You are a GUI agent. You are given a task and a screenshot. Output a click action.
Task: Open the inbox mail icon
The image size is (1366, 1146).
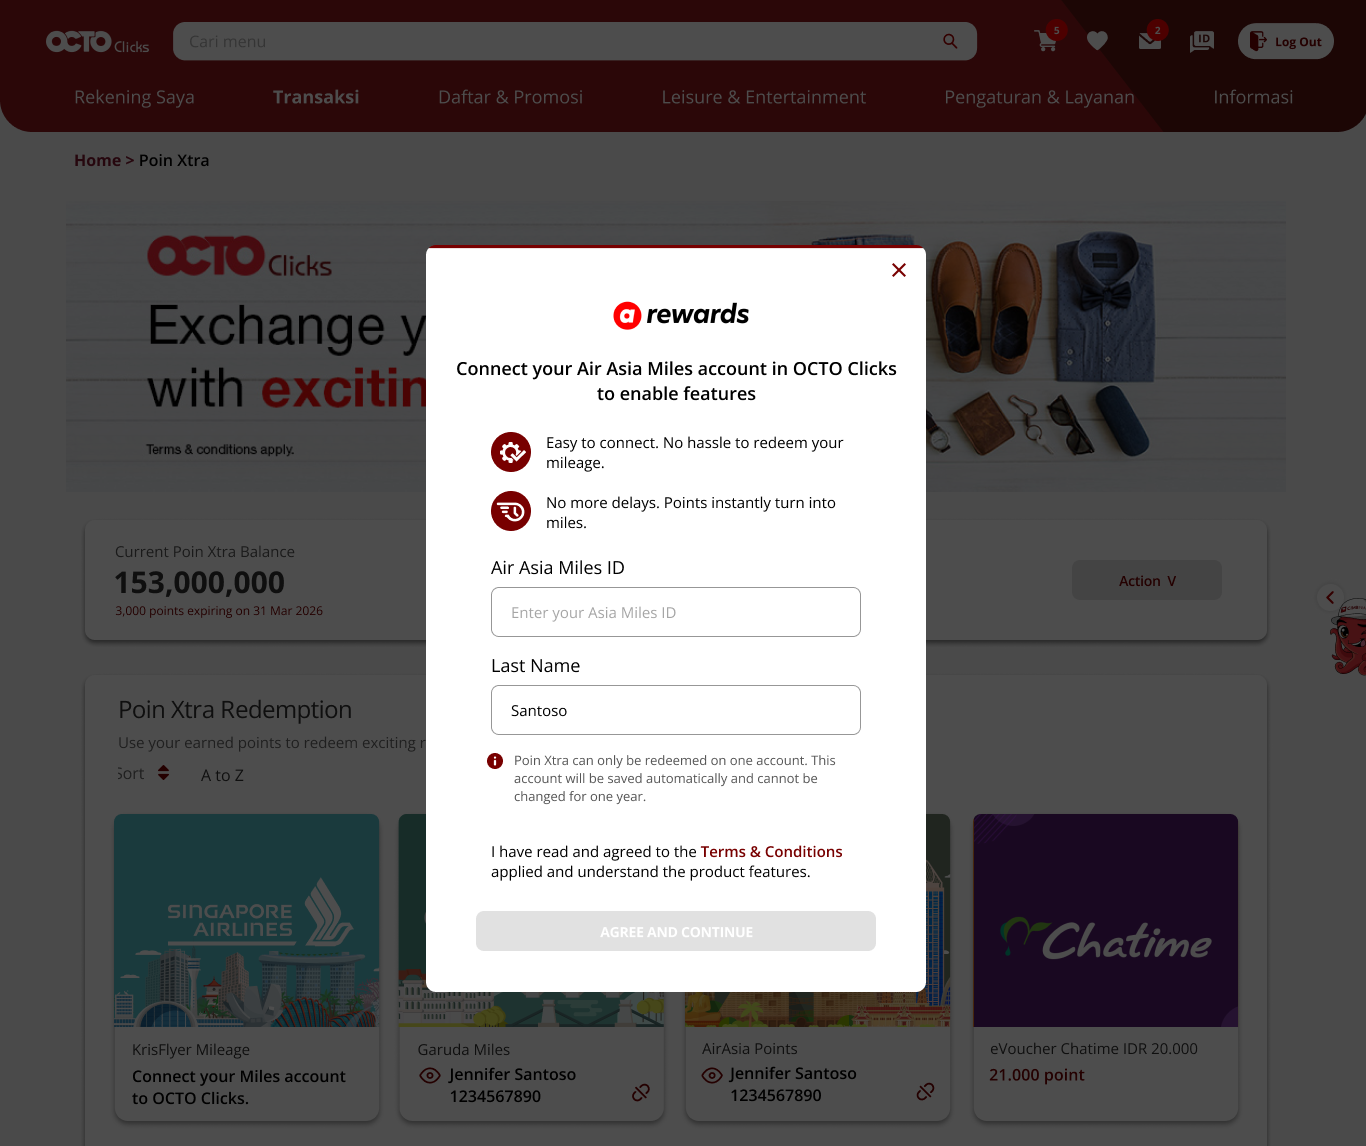point(1150,41)
